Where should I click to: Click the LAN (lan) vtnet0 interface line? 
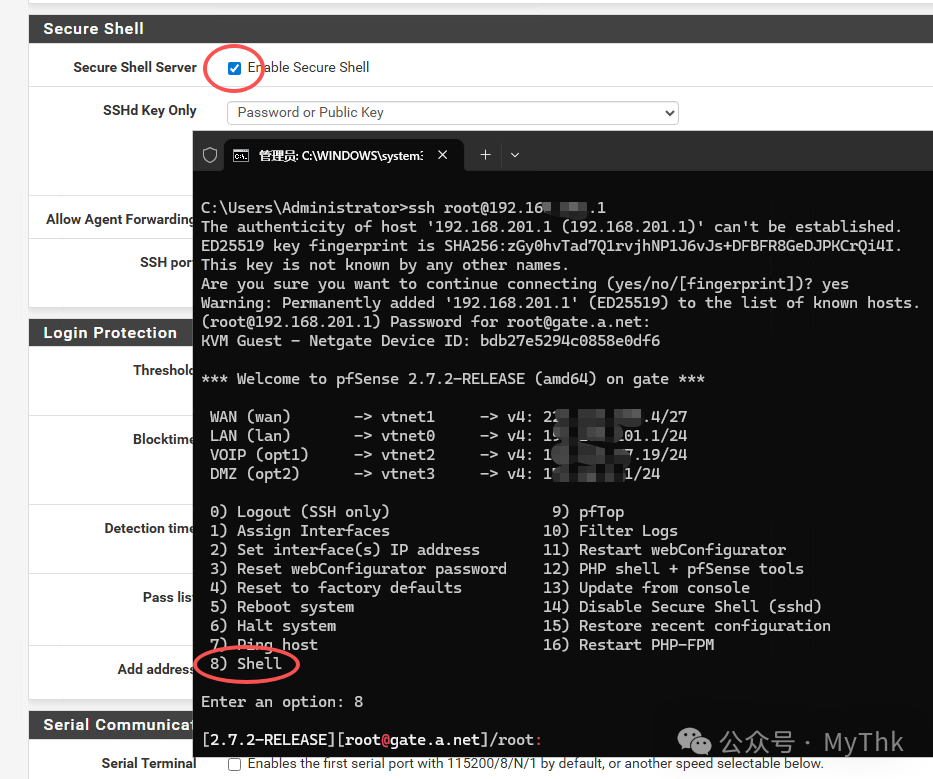[x=448, y=436]
